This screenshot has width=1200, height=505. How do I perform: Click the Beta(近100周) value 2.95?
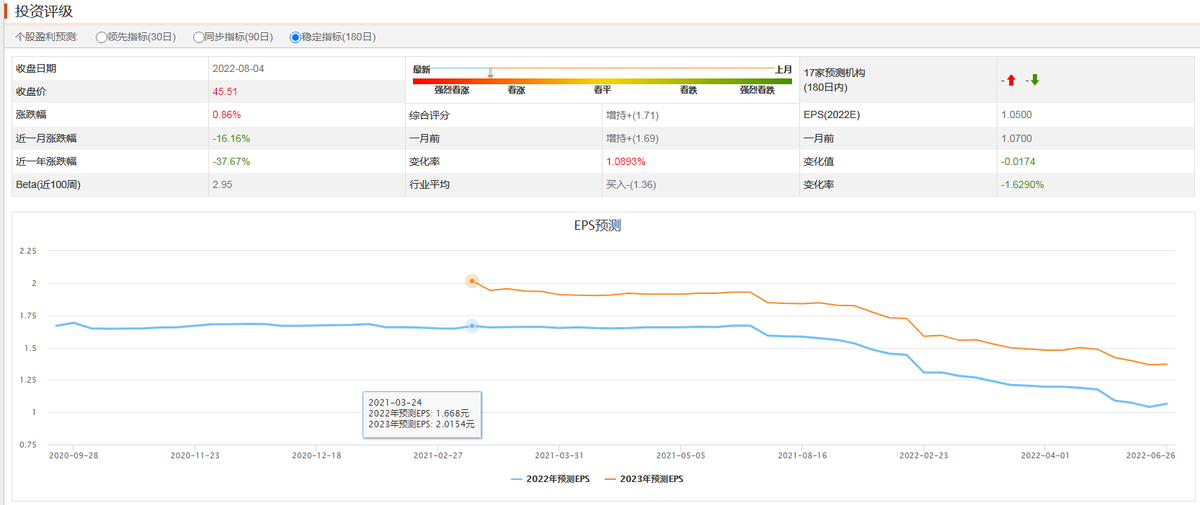(x=222, y=185)
